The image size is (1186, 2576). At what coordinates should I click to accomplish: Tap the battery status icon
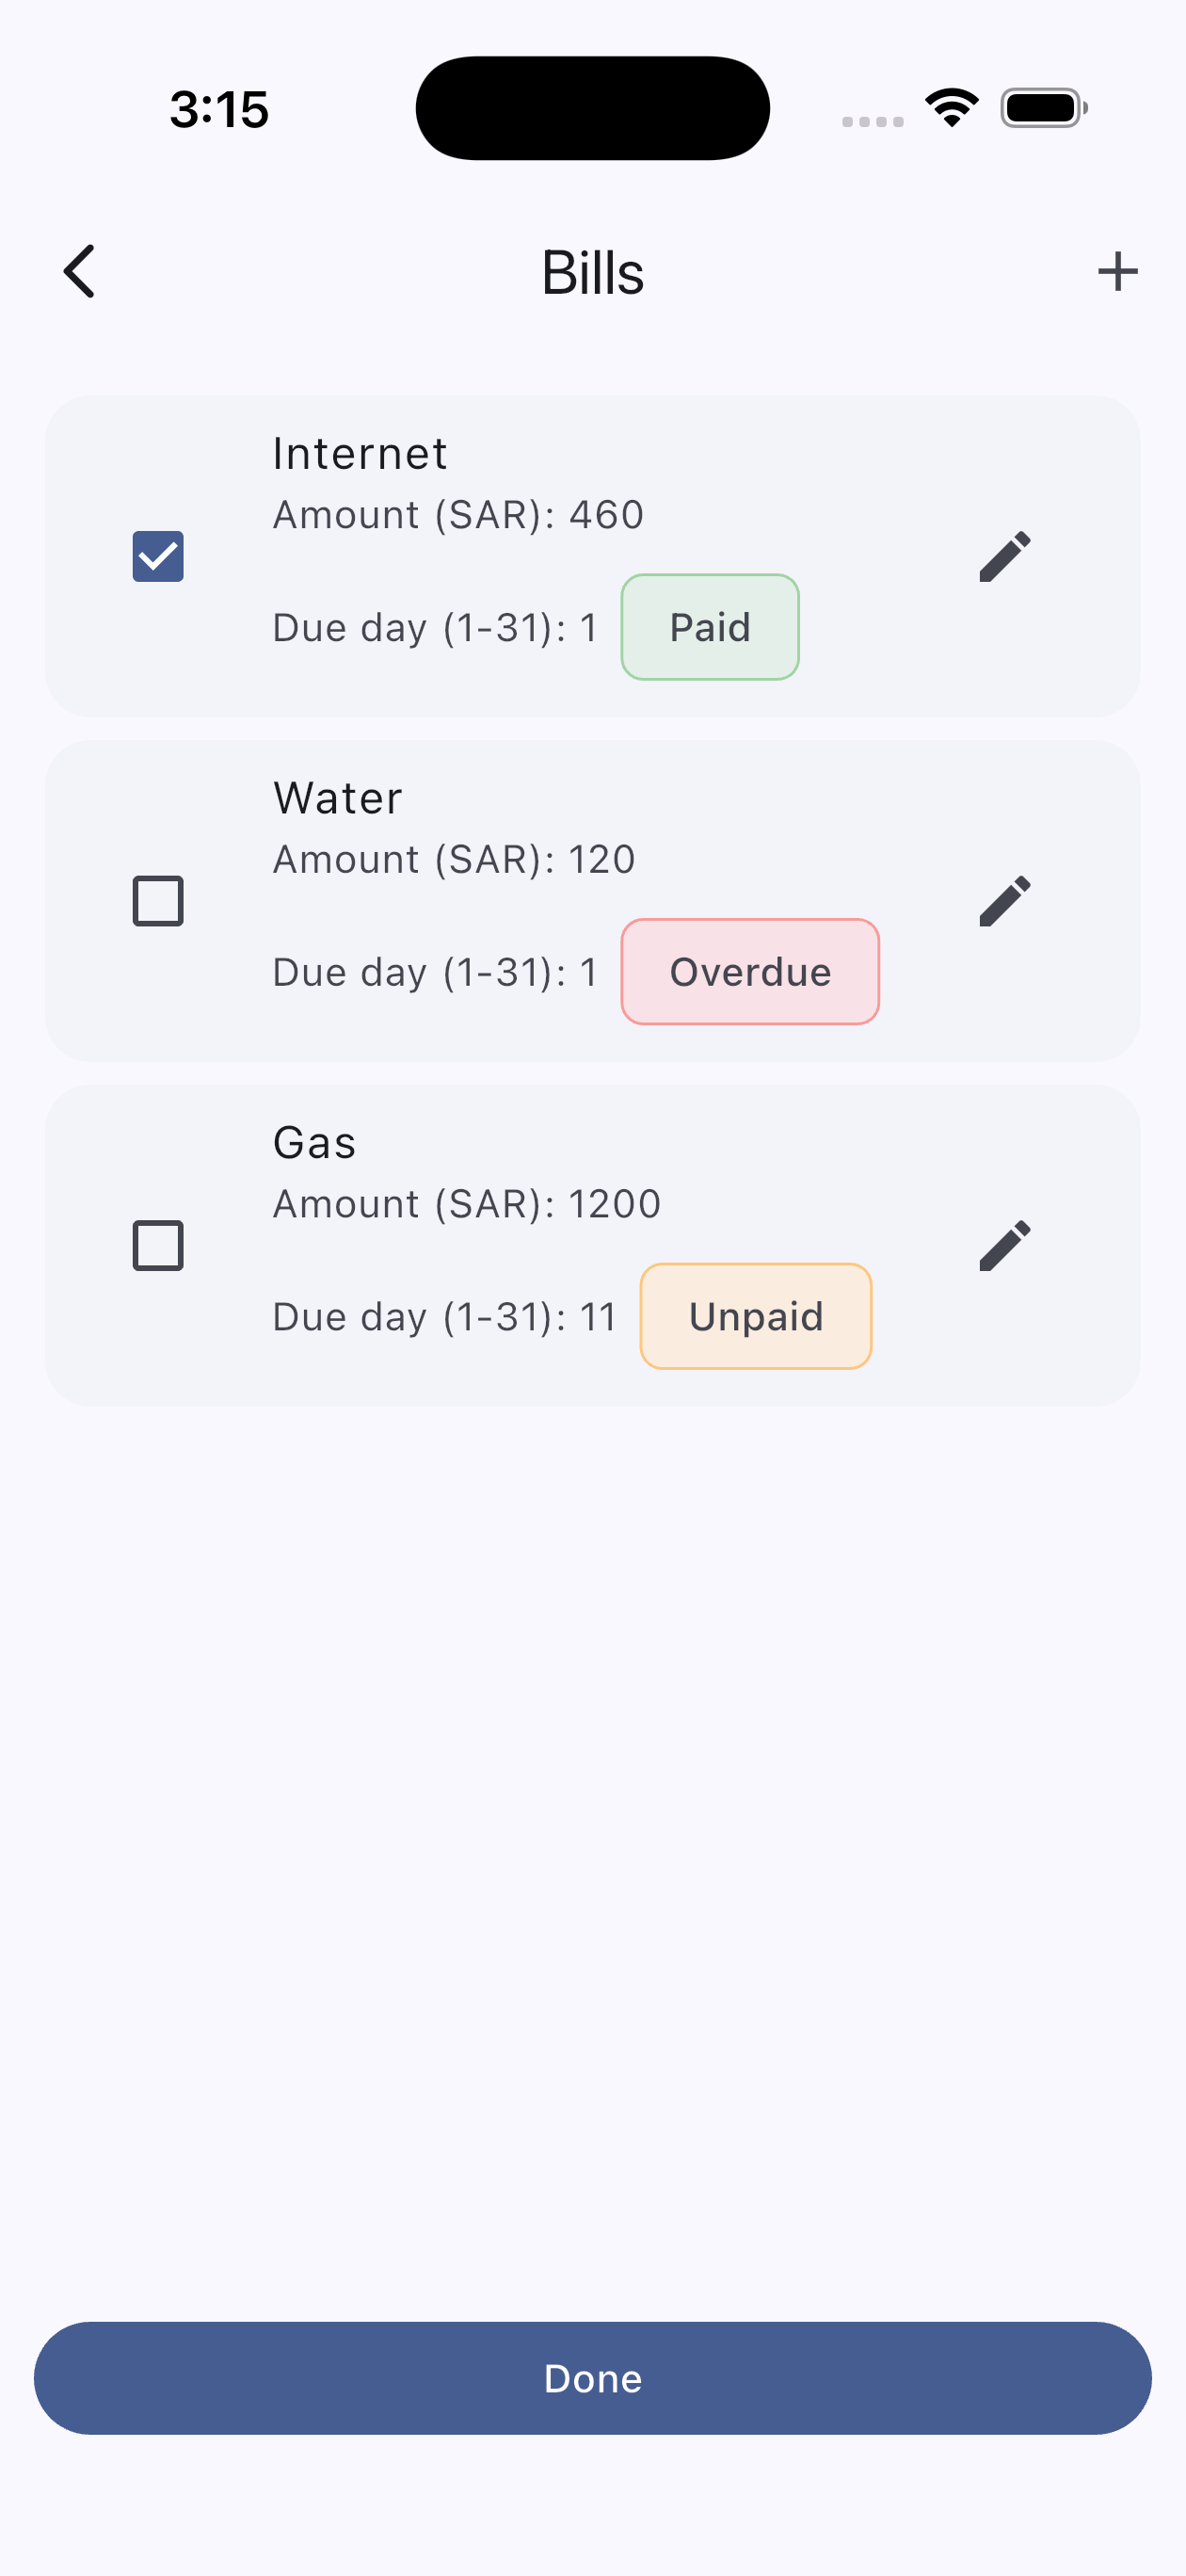tap(1043, 108)
